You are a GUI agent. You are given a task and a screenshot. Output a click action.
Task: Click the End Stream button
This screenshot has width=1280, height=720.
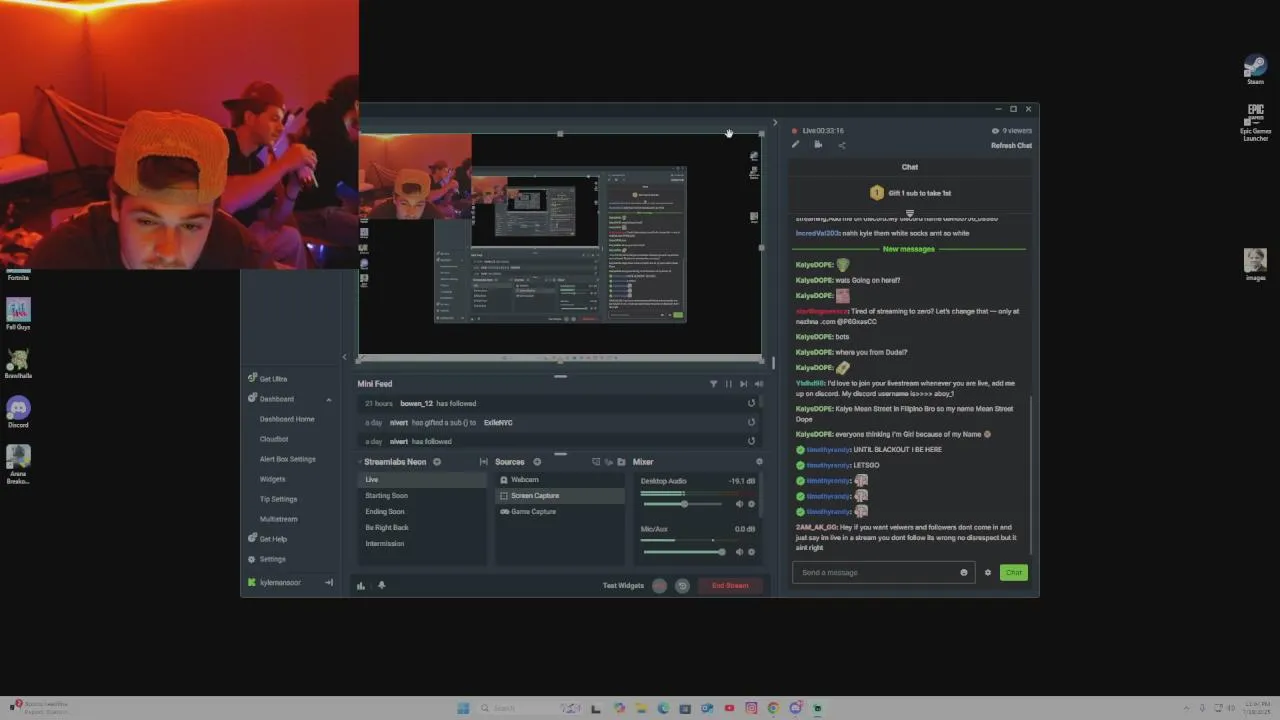730,585
